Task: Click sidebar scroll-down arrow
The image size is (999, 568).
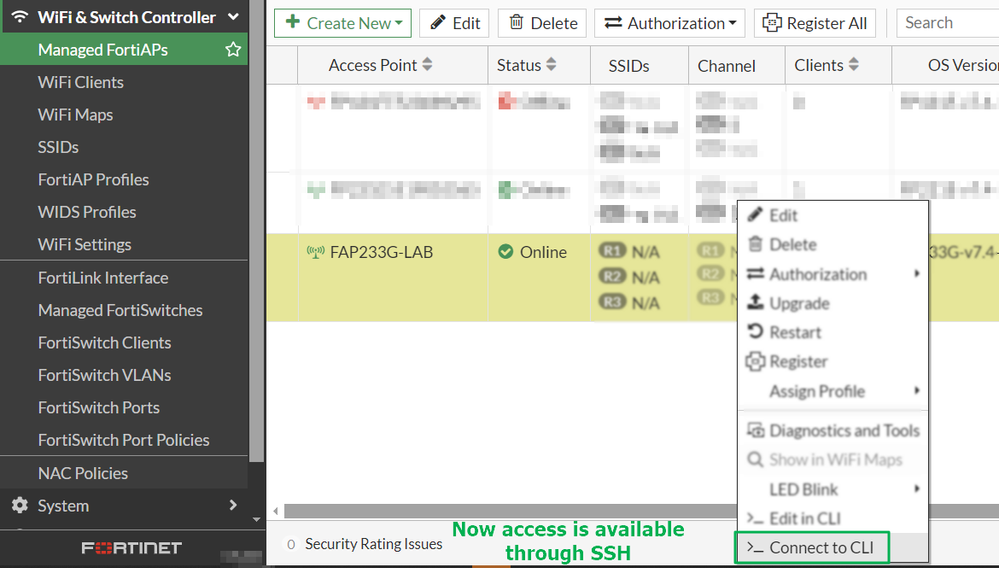Action: pos(256,520)
